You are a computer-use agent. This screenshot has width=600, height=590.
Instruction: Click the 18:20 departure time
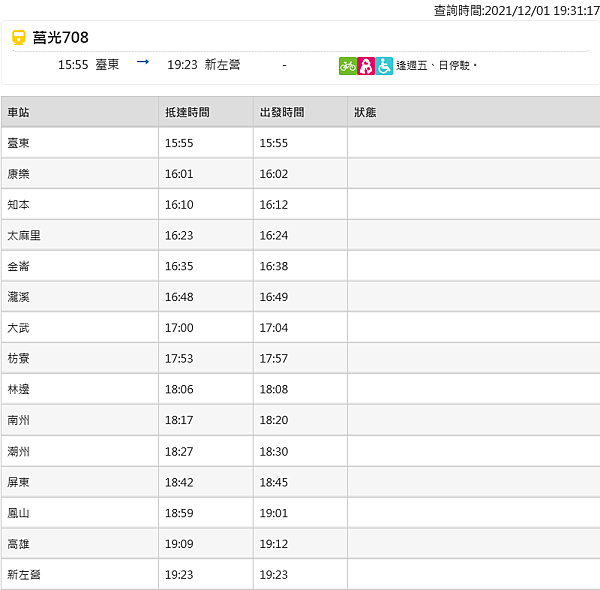tap(274, 420)
